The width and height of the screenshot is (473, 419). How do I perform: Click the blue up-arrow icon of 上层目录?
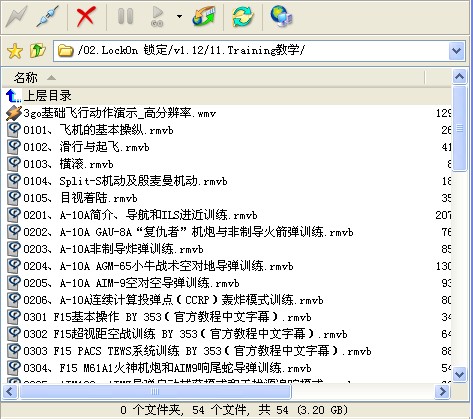pos(13,96)
